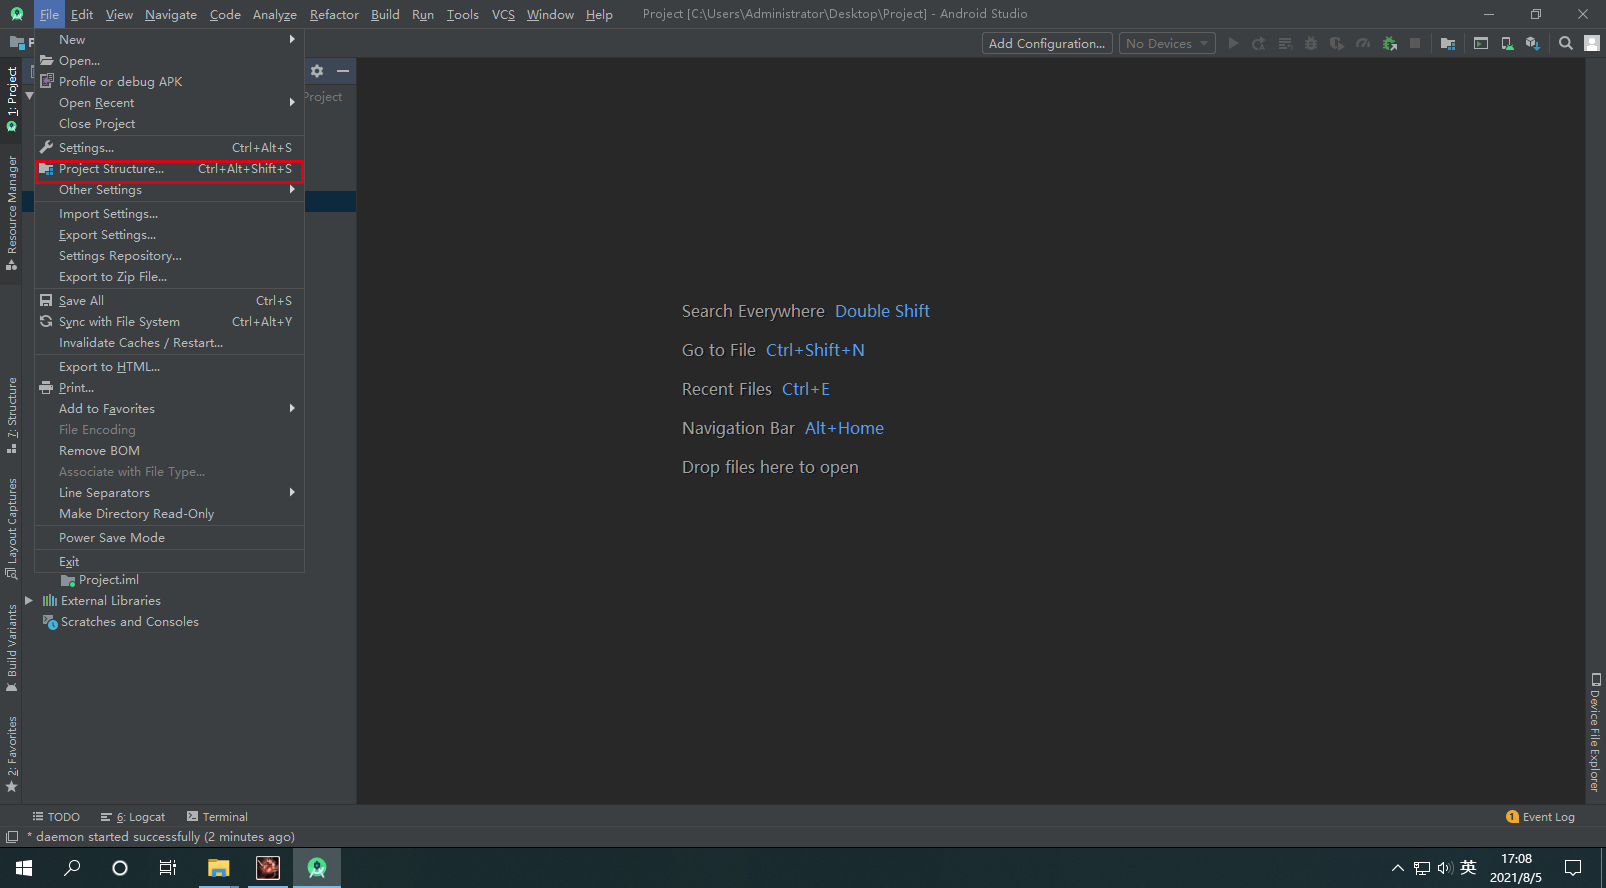Expand the Open Recent submenu
This screenshot has width=1606, height=888.
point(169,103)
